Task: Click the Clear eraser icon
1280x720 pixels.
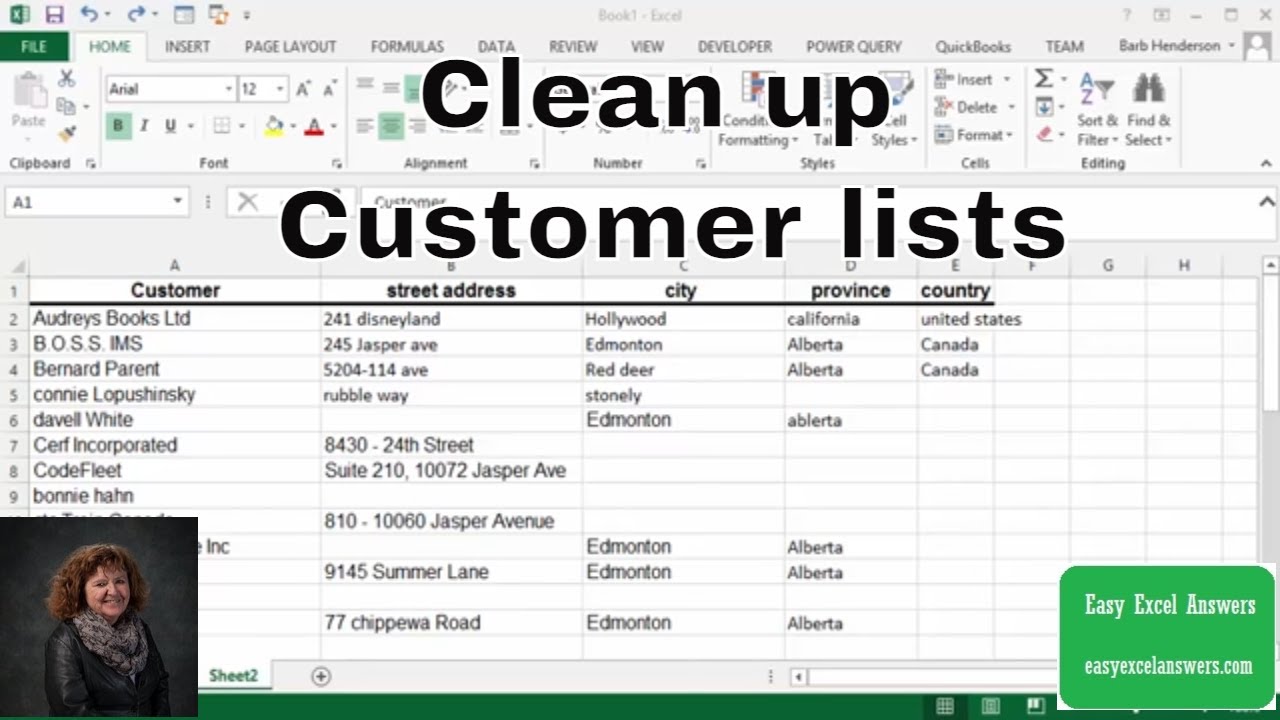Action: pos(1043,133)
